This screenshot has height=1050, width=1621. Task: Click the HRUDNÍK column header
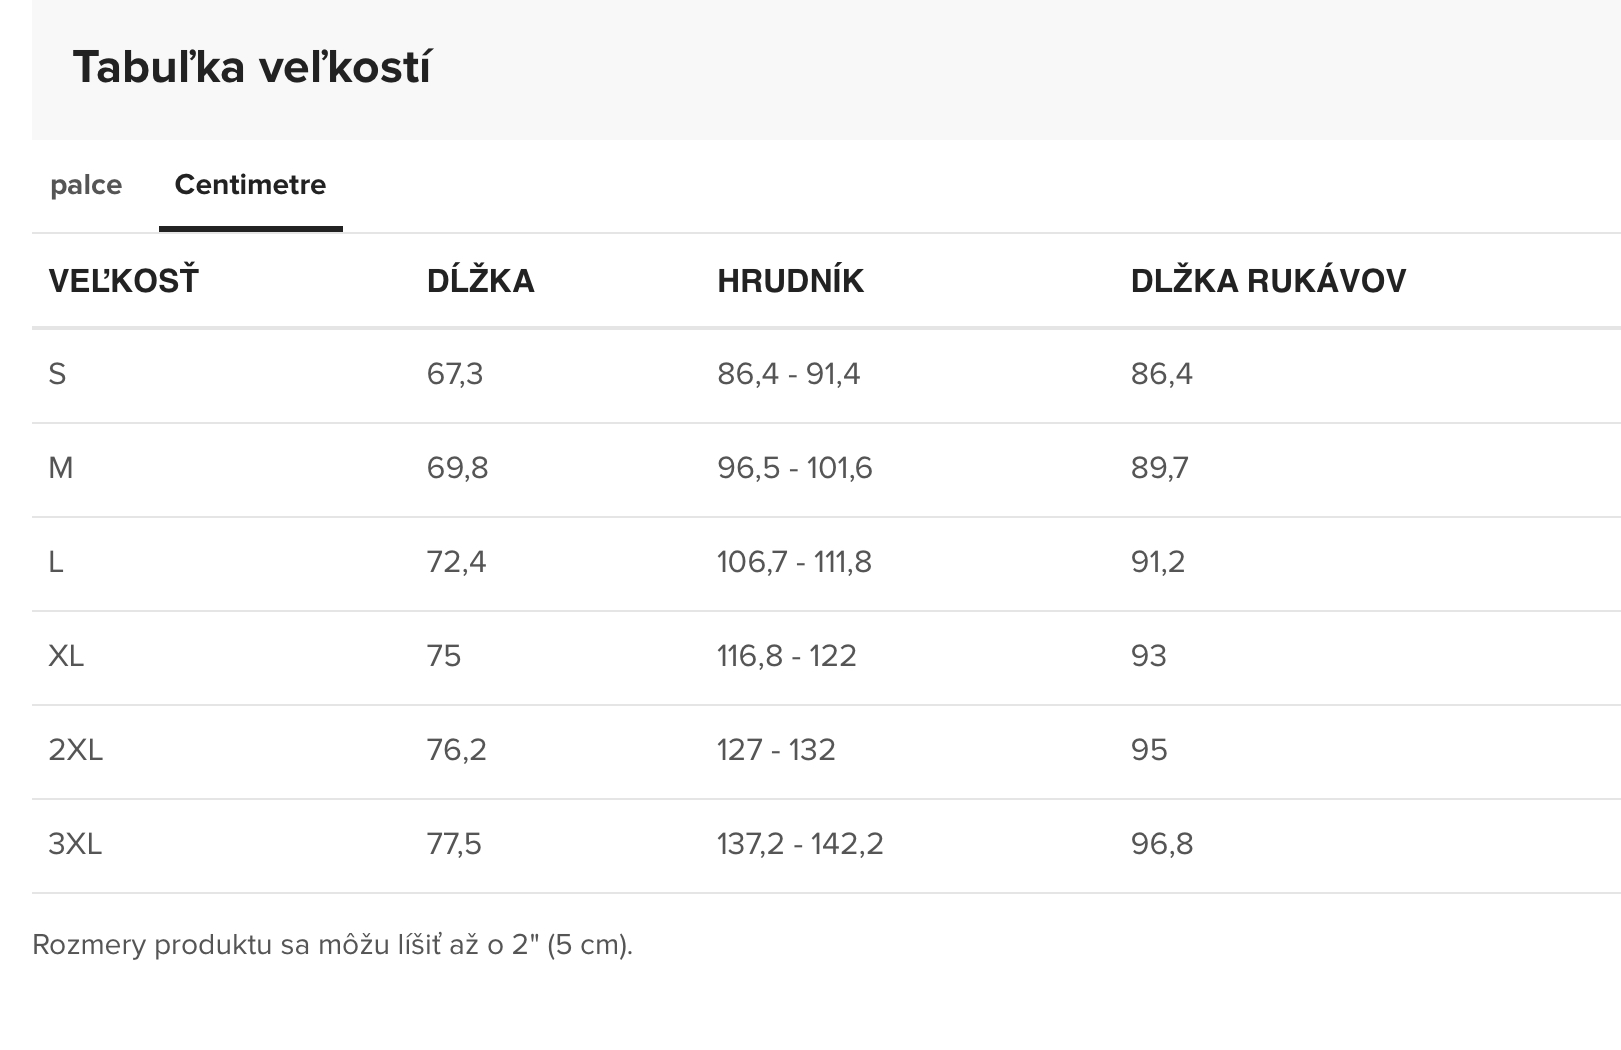790,281
